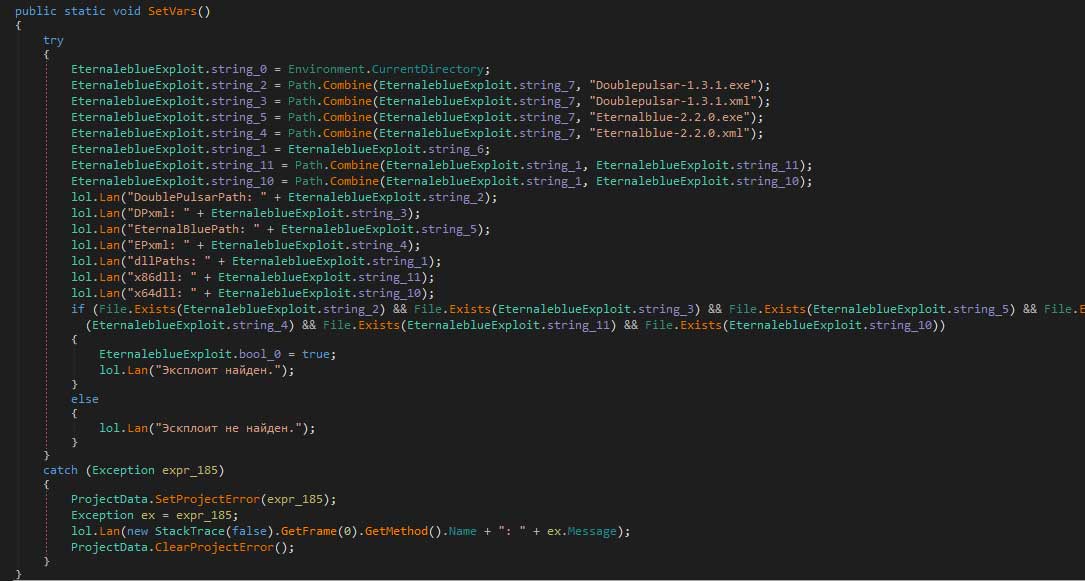Screen dimensions: 1085x581
Task: Click the if keyword before File.Exists
Action: click(78, 309)
